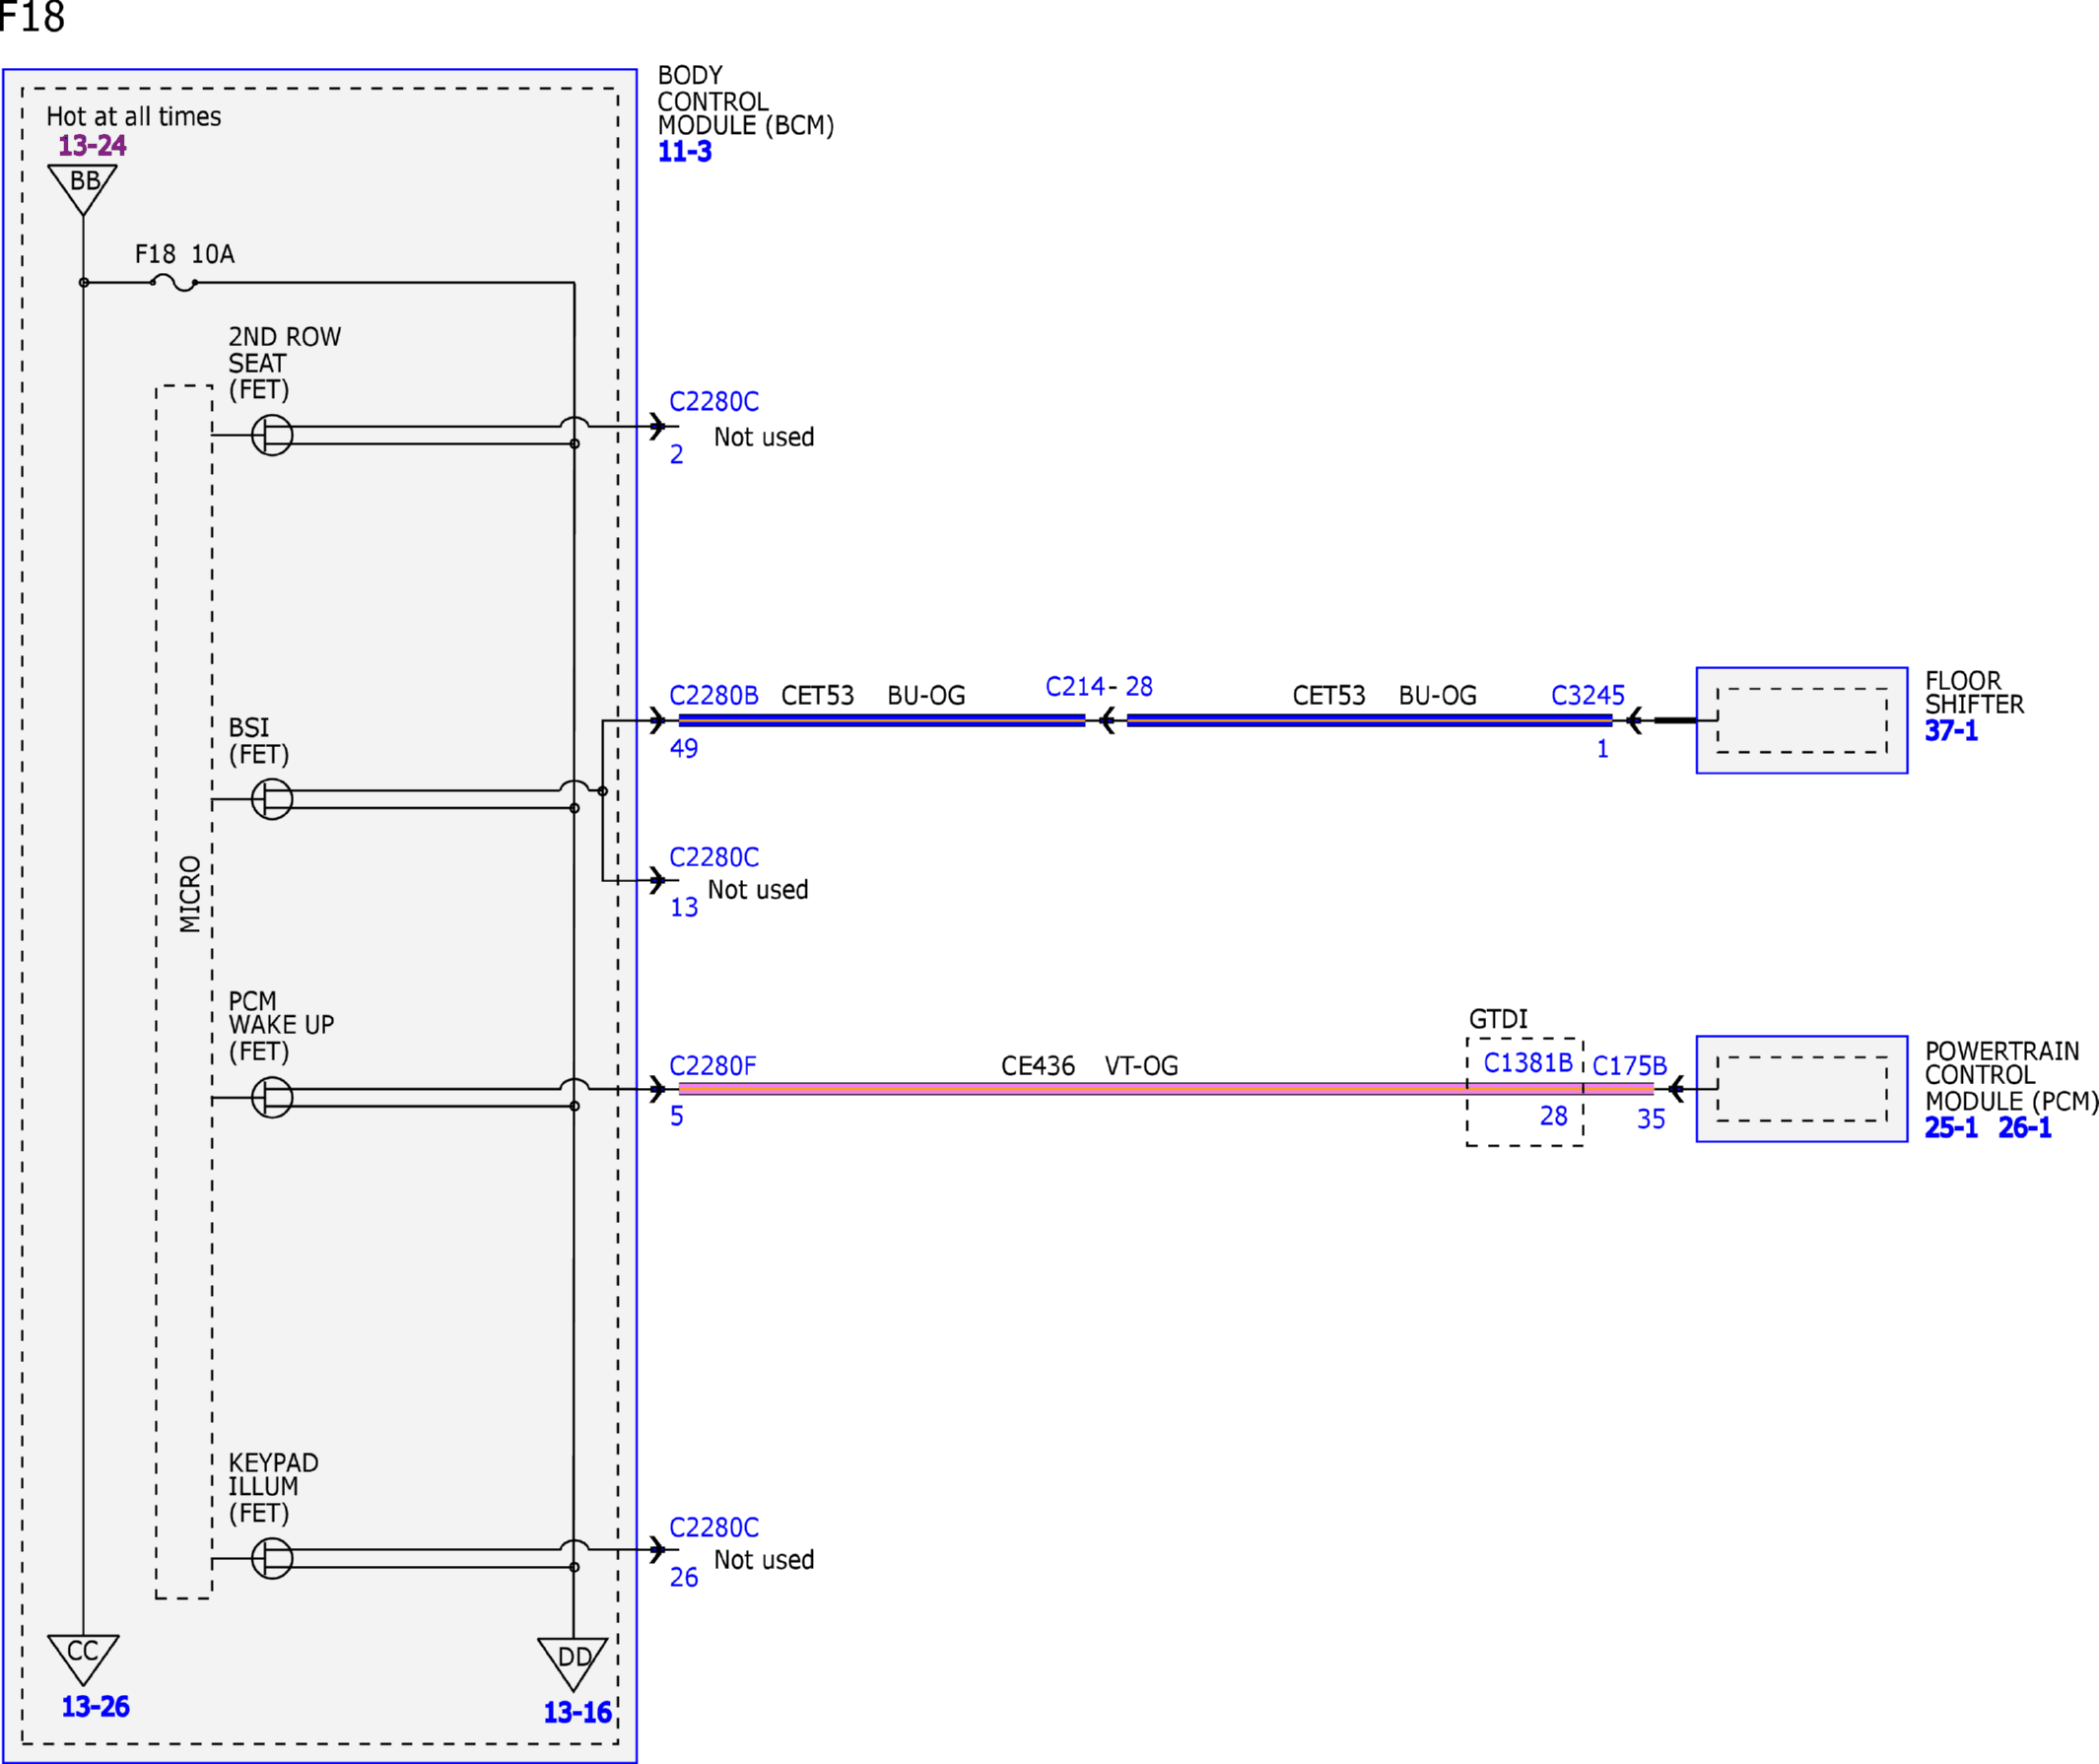Click the Powertrain Control Module component box
The width and height of the screenshot is (2099, 1764).
click(x=1802, y=1088)
